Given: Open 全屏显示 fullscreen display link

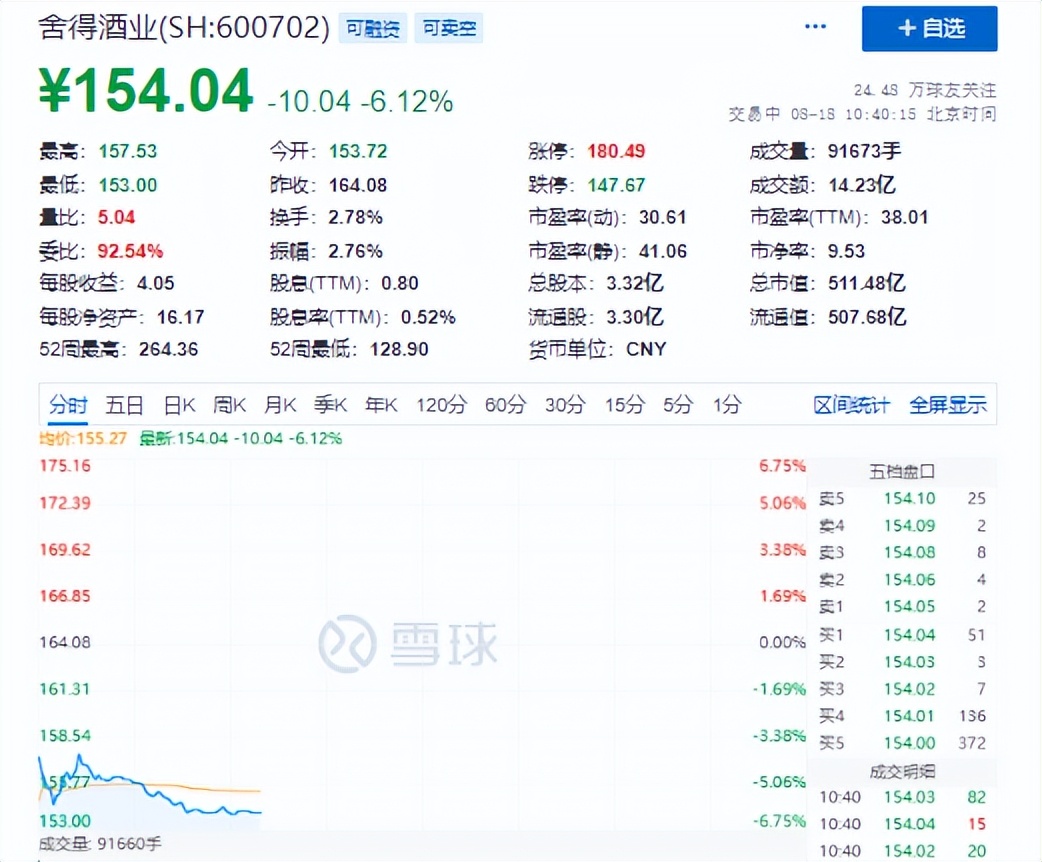Looking at the screenshot, I should tap(948, 405).
